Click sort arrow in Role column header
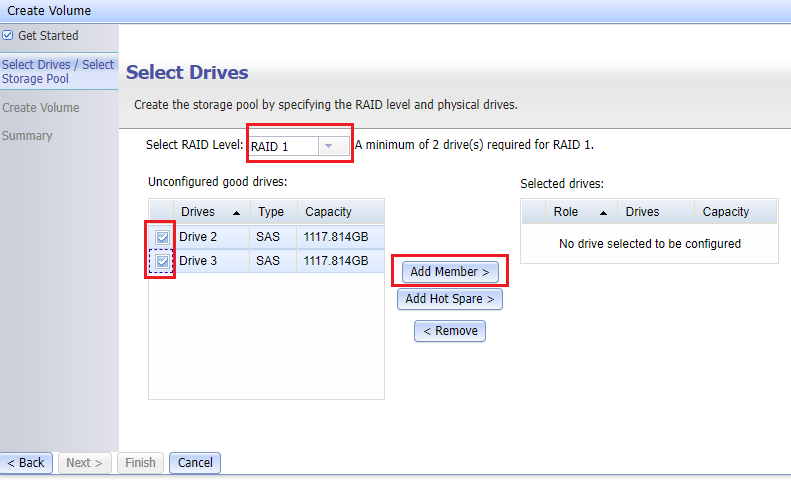Viewport: 791px width, 480px height. tap(603, 213)
